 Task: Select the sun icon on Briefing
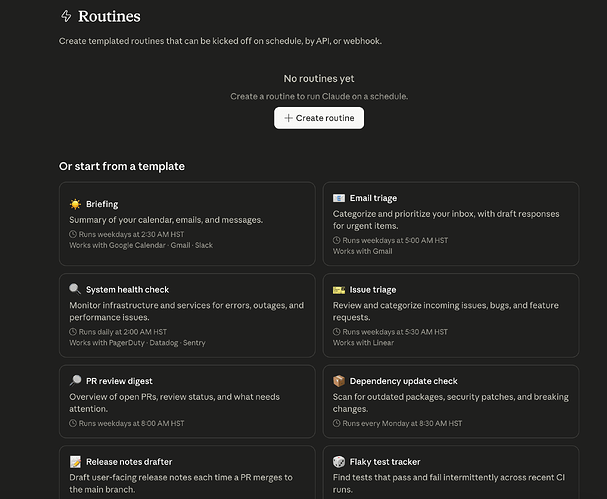click(75, 204)
